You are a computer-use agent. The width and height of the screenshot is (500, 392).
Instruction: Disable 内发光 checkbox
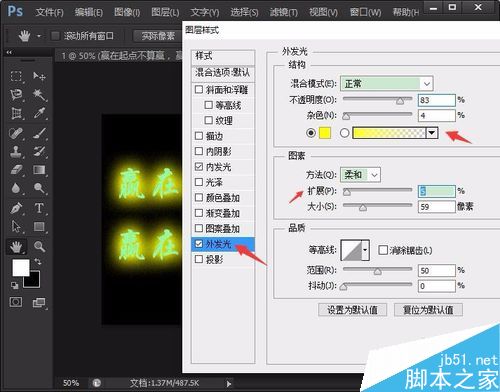point(199,166)
